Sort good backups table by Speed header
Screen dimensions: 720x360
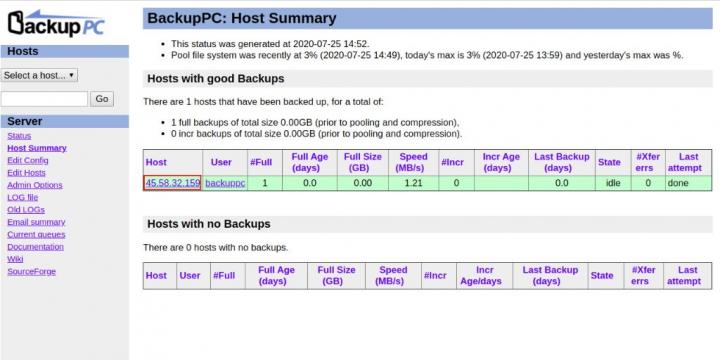click(x=413, y=163)
